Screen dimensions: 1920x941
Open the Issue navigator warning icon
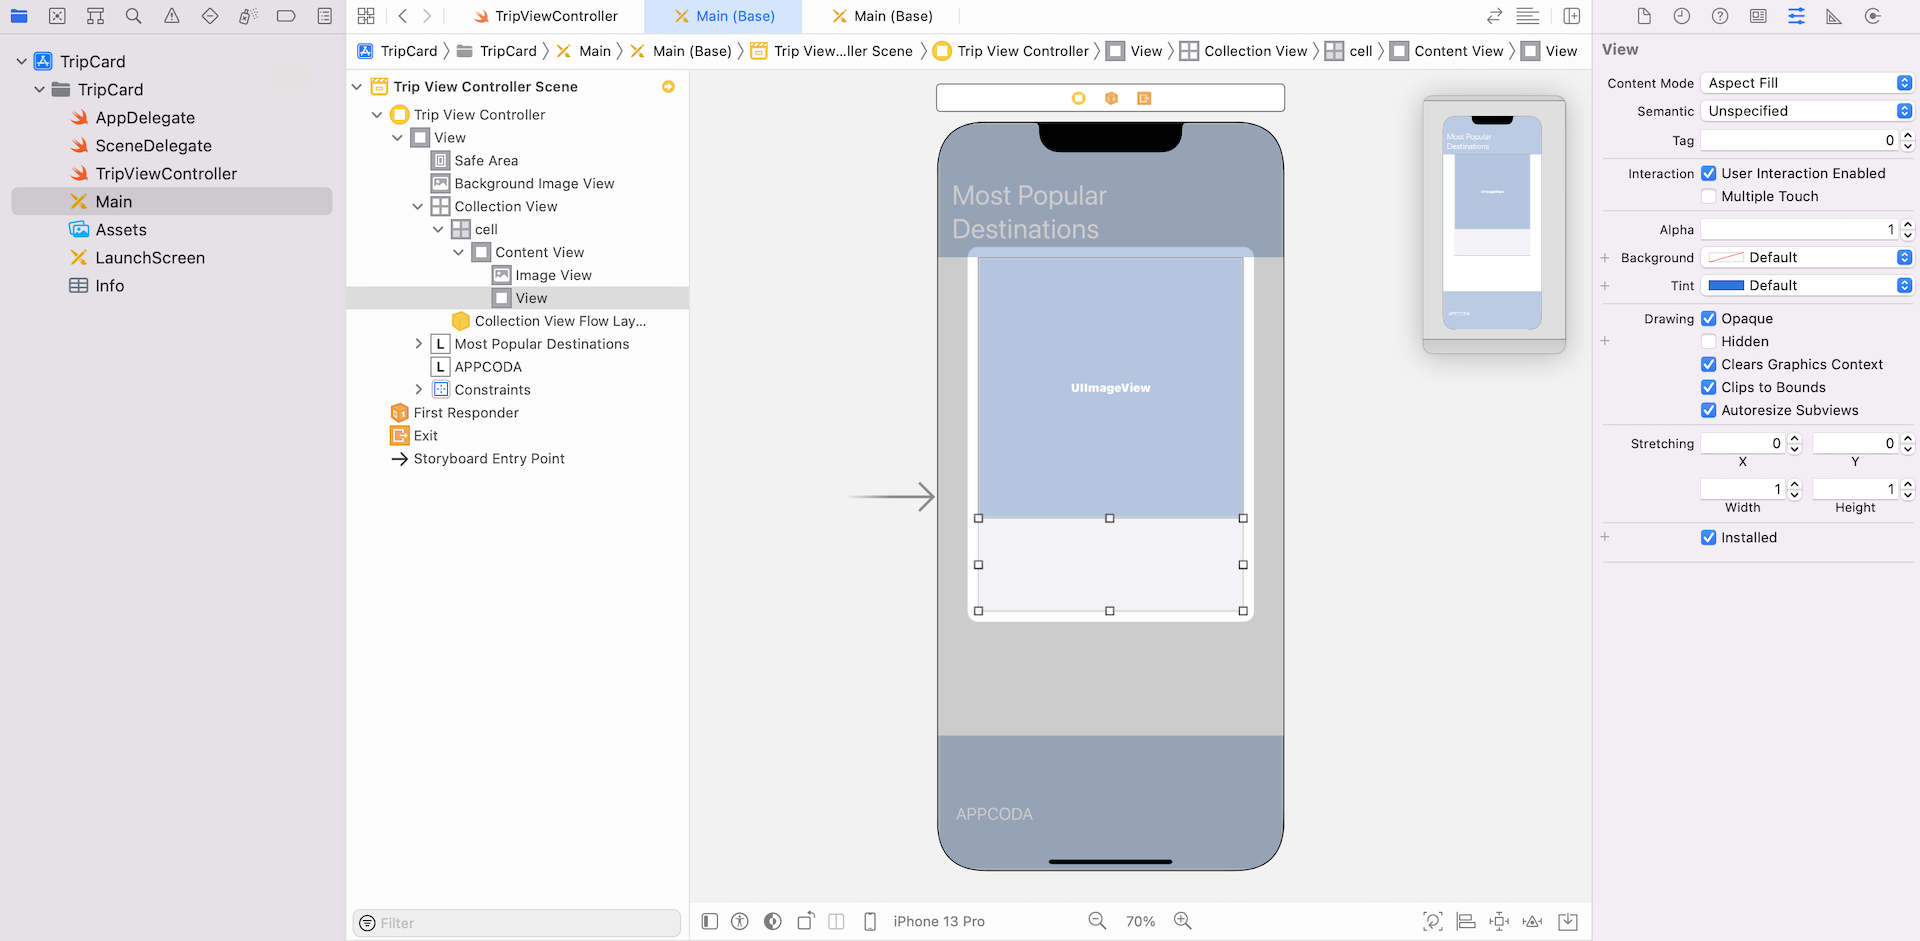pyautogui.click(x=172, y=16)
